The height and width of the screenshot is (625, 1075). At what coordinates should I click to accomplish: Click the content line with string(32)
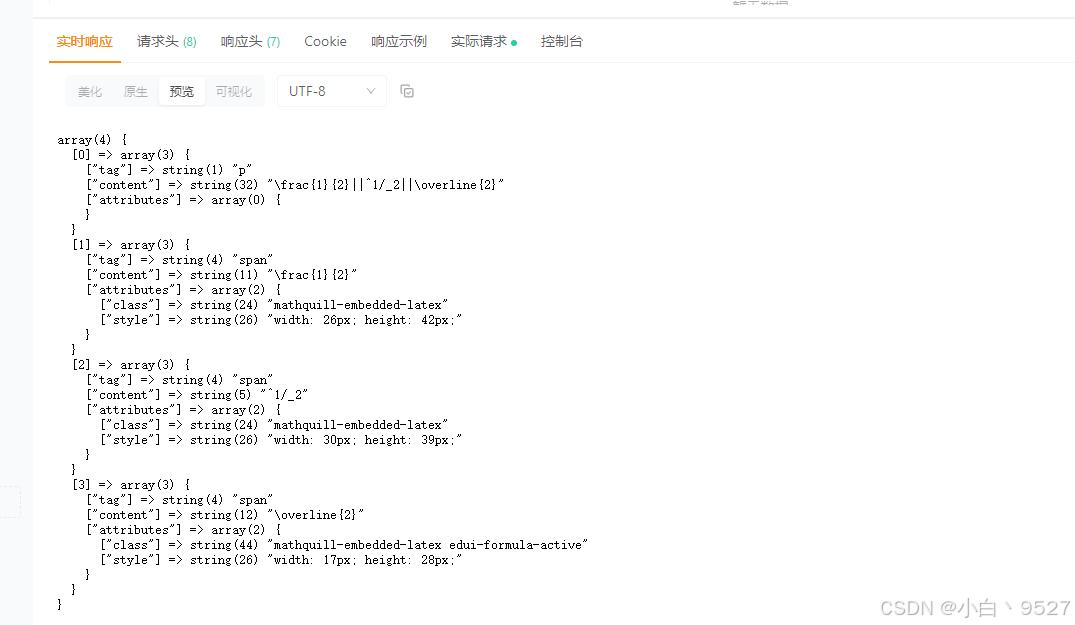tap(295, 185)
